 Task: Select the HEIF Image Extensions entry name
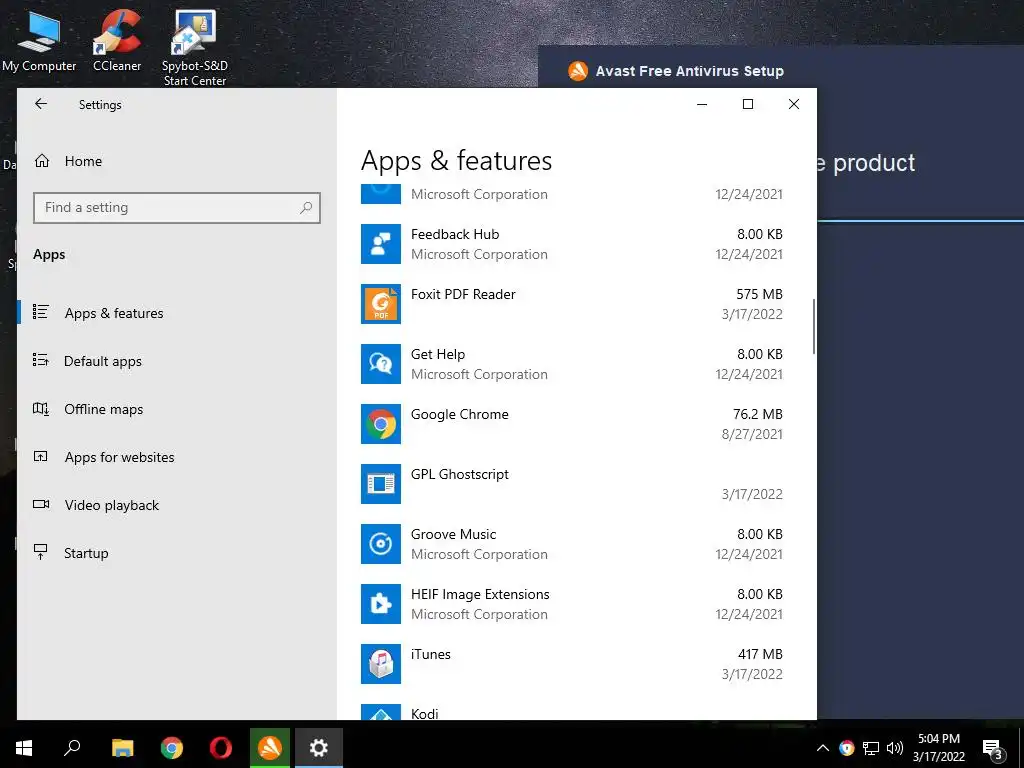tap(480, 594)
